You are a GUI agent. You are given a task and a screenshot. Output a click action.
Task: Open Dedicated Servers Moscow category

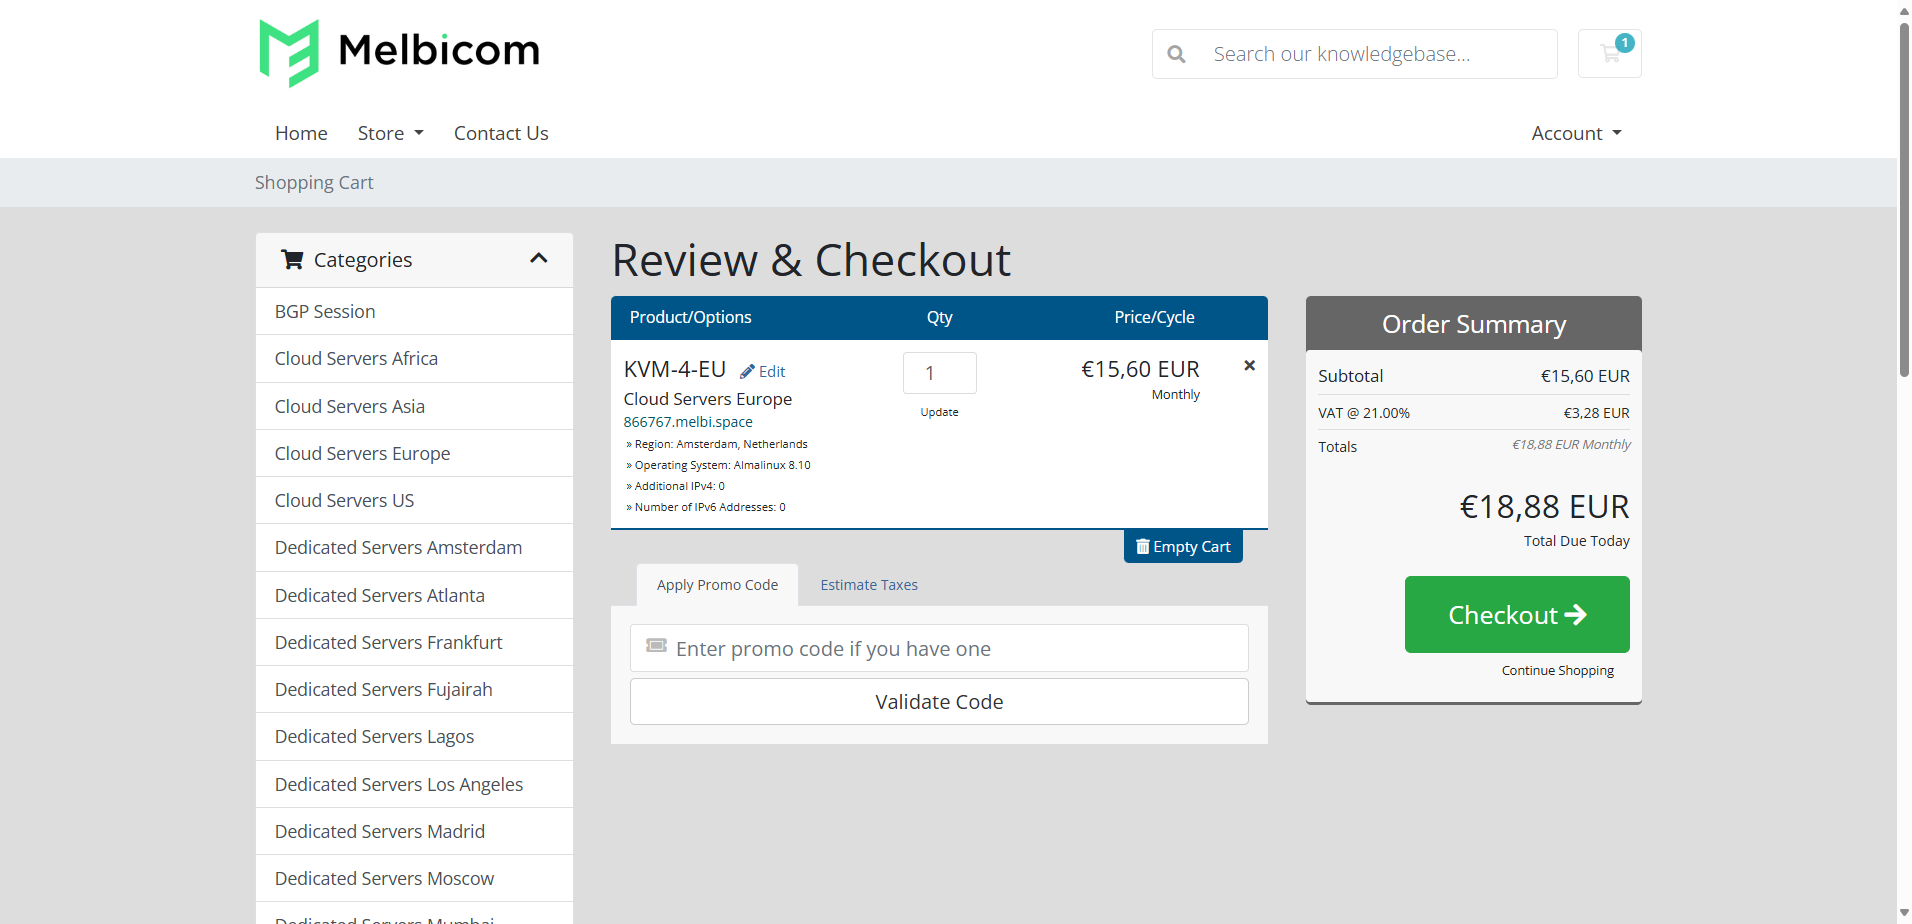click(x=414, y=878)
